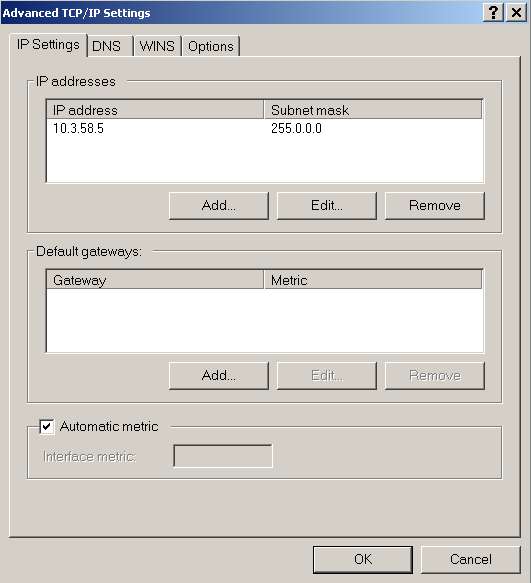Select the IP Settings tab
Screen dimensions: 531x583
click(48, 45)
